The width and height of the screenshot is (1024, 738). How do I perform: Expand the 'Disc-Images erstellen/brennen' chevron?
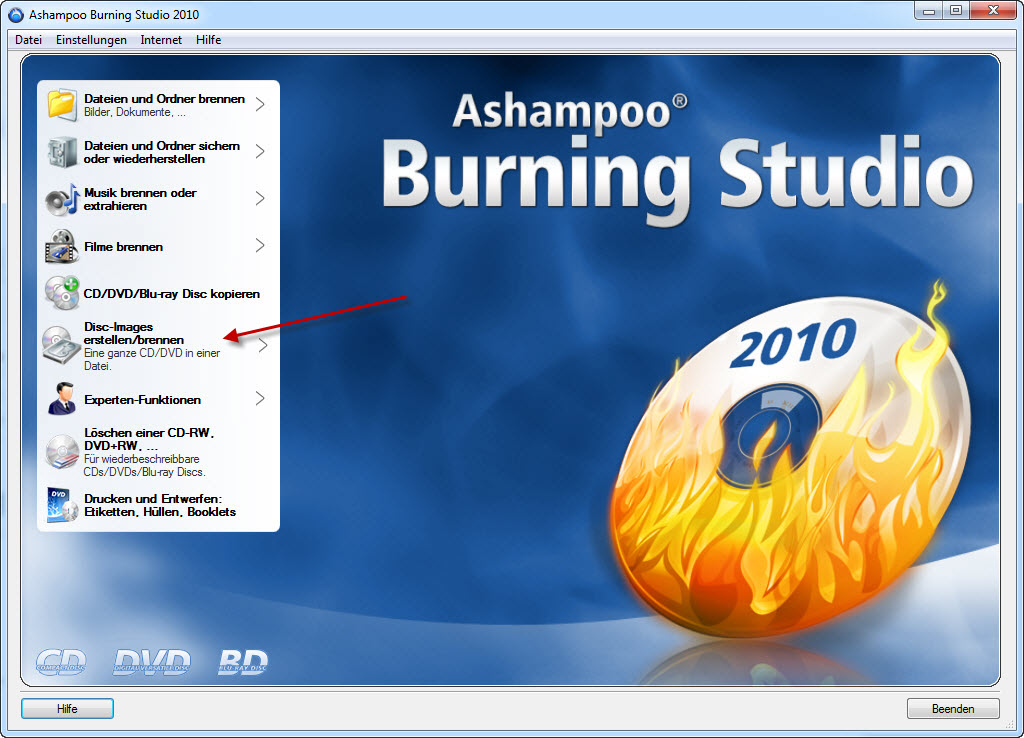pos(263,345)
